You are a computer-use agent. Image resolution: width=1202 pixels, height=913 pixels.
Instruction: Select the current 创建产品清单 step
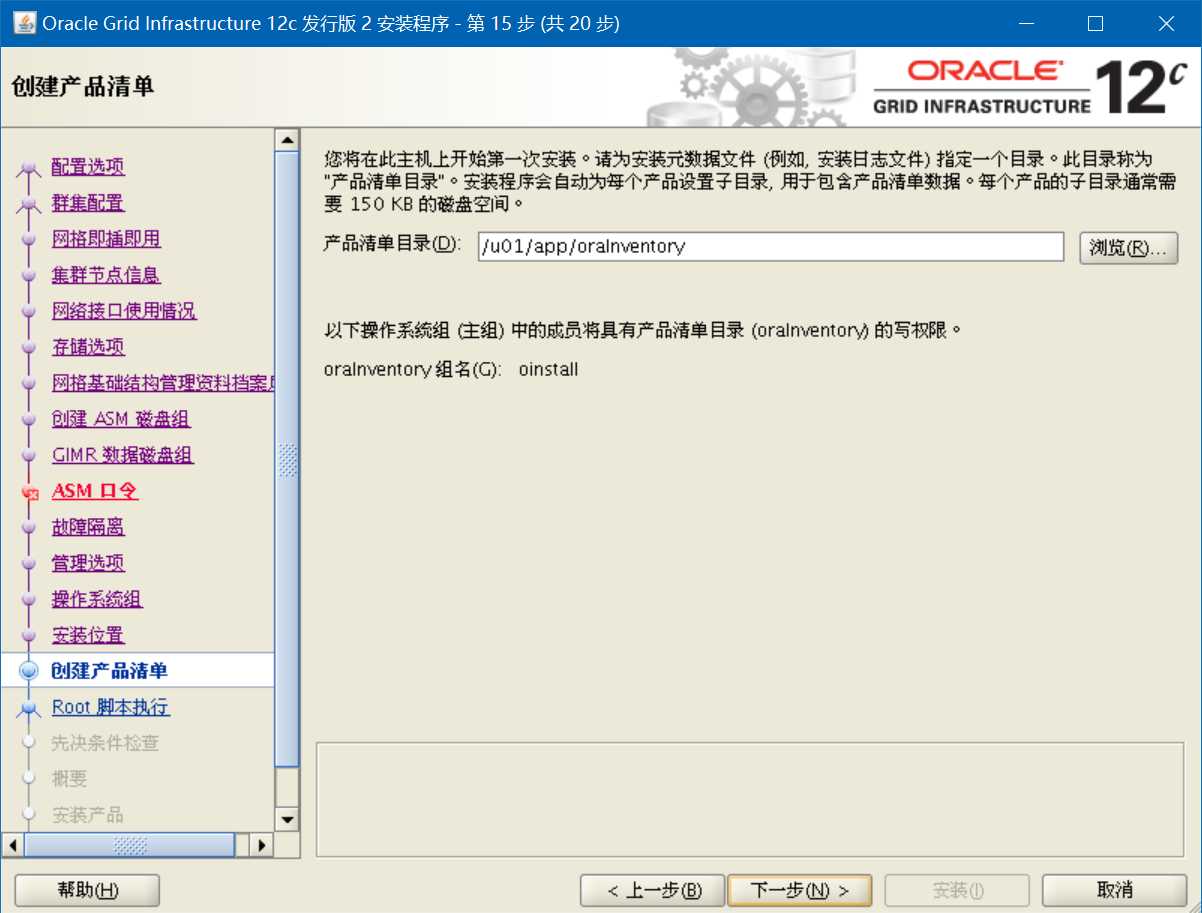[109, 671]
